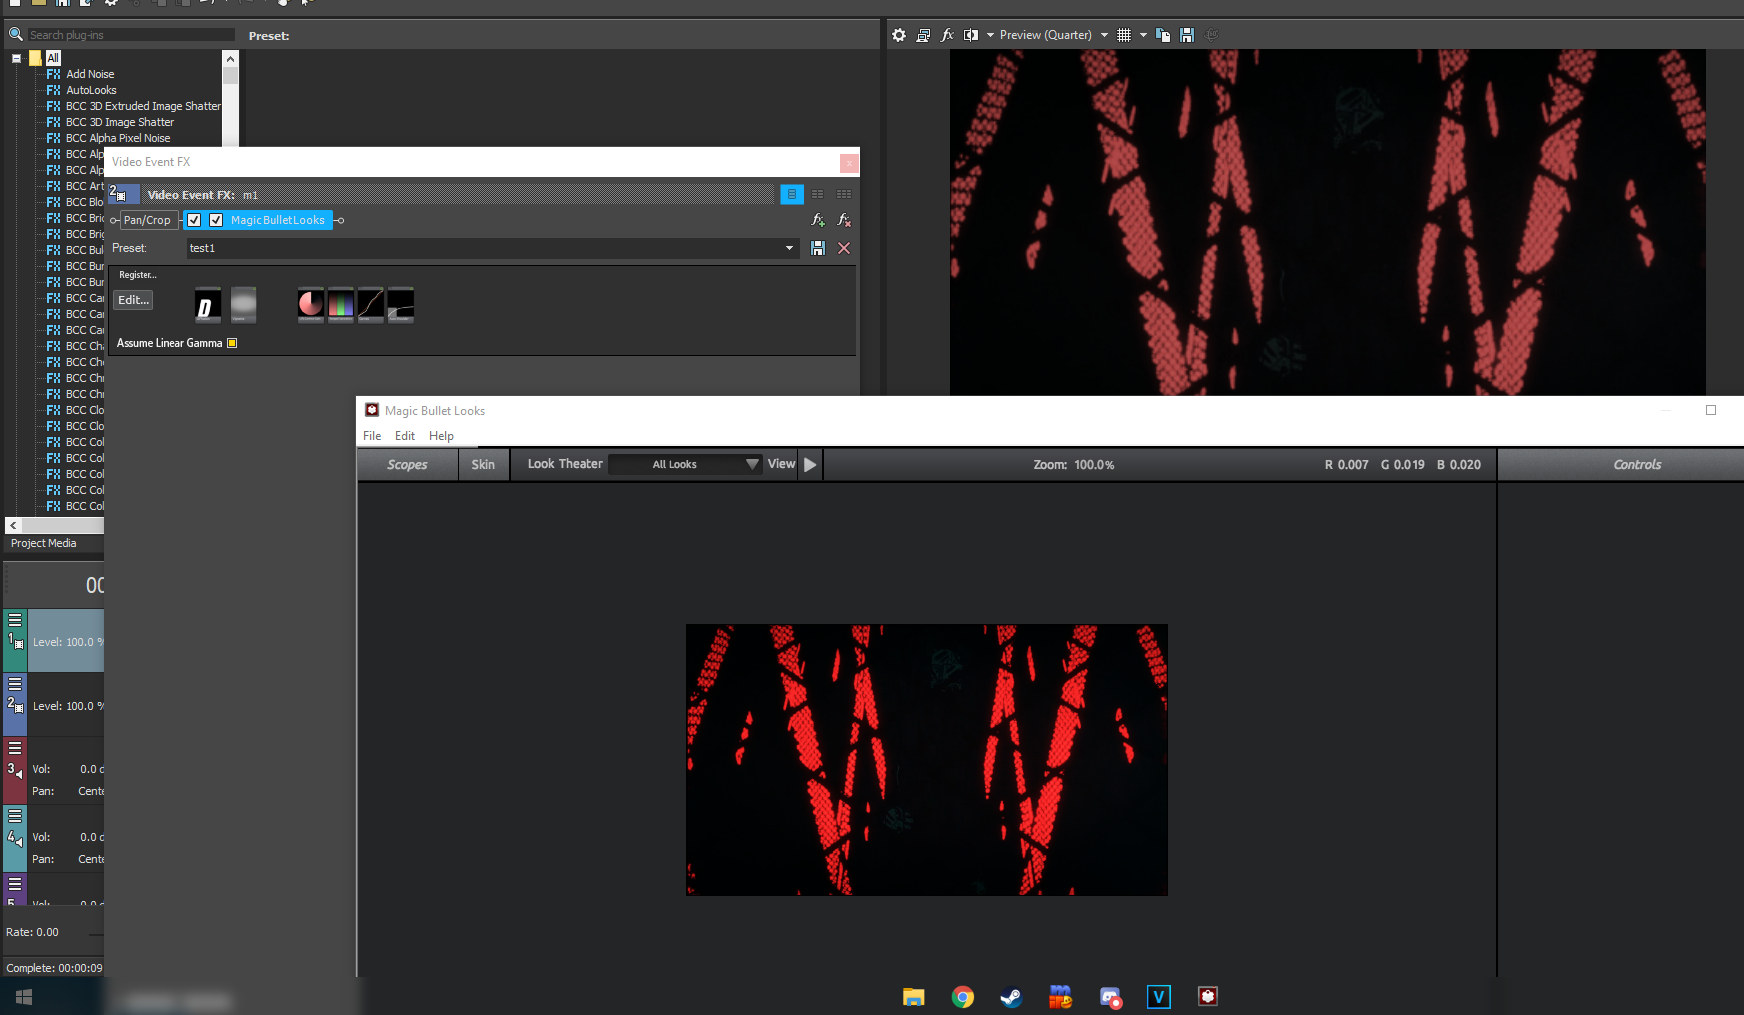Toggle the Assume Linear Gamma checkbox
Image resolution: width=1744 pixels, height=1015 pixels.
coord(232,343)
